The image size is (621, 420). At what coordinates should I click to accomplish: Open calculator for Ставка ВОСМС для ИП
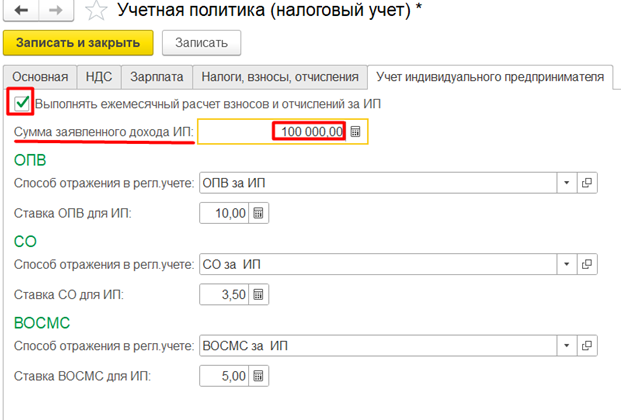(x=258, y=375)
